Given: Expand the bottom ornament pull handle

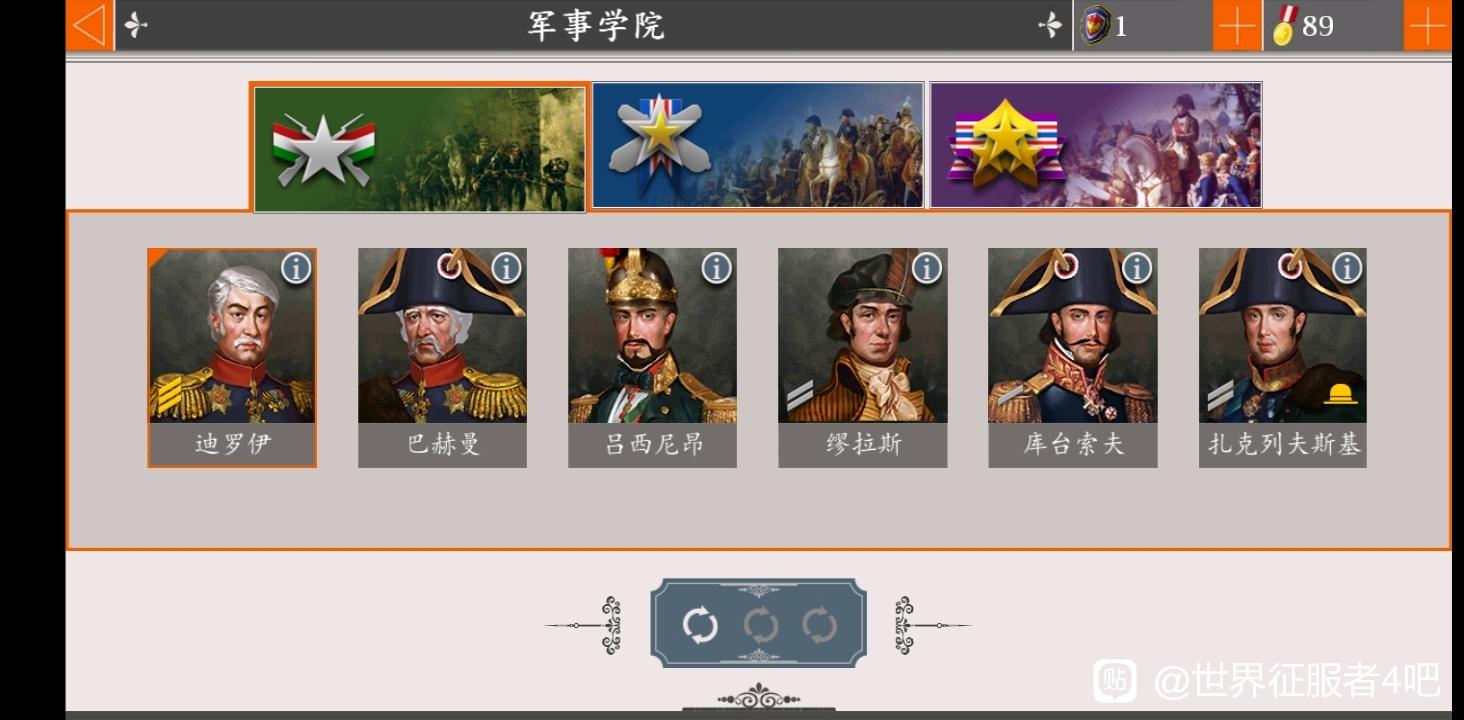Looking at the screenshot, I should pos(758,697).
